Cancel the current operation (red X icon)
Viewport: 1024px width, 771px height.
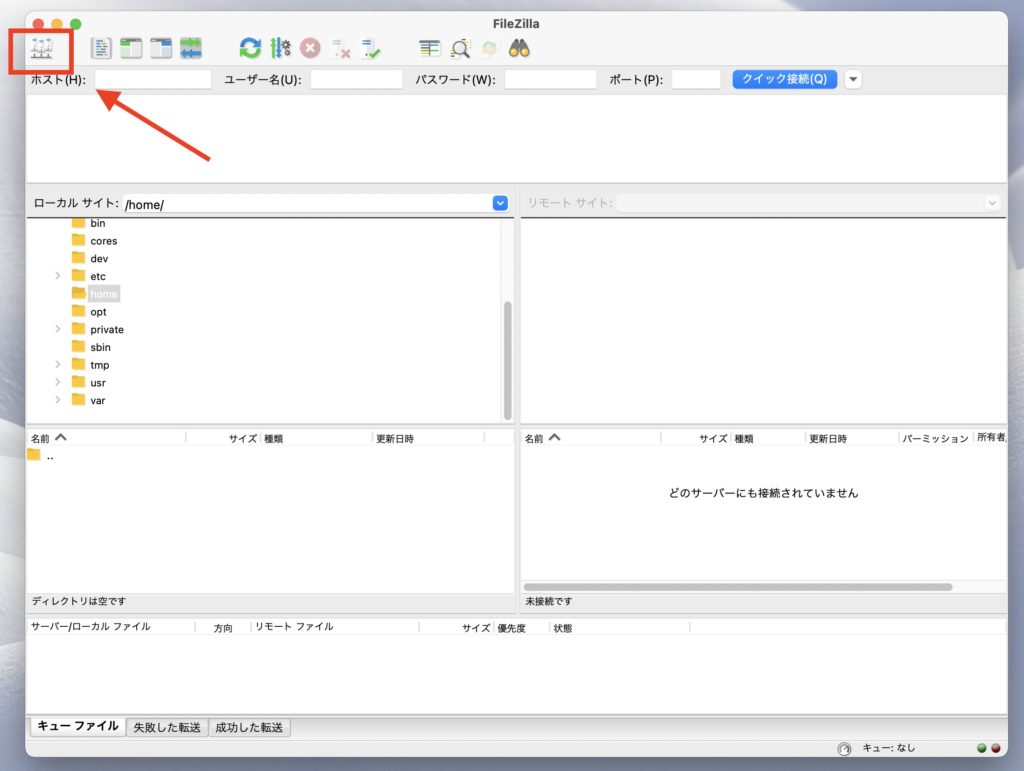pos(310,48)
